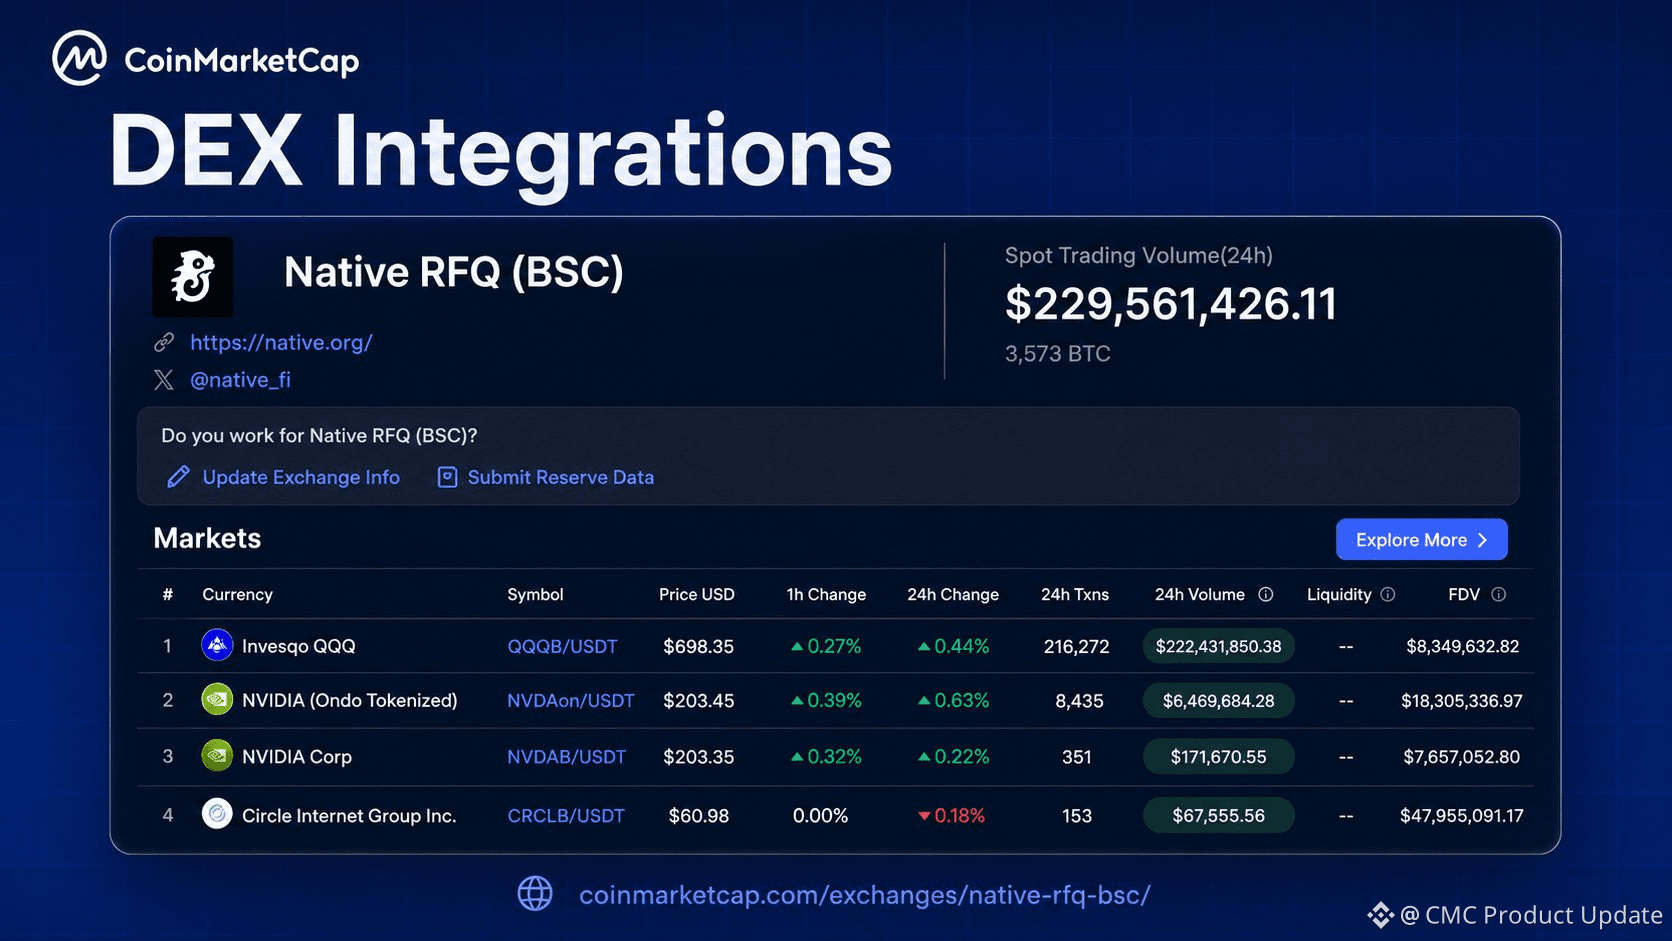Sort by the 24h Txns column header
Image resolution: width=1672 pixels, height=941 pixels.
tap(1075, 594)
